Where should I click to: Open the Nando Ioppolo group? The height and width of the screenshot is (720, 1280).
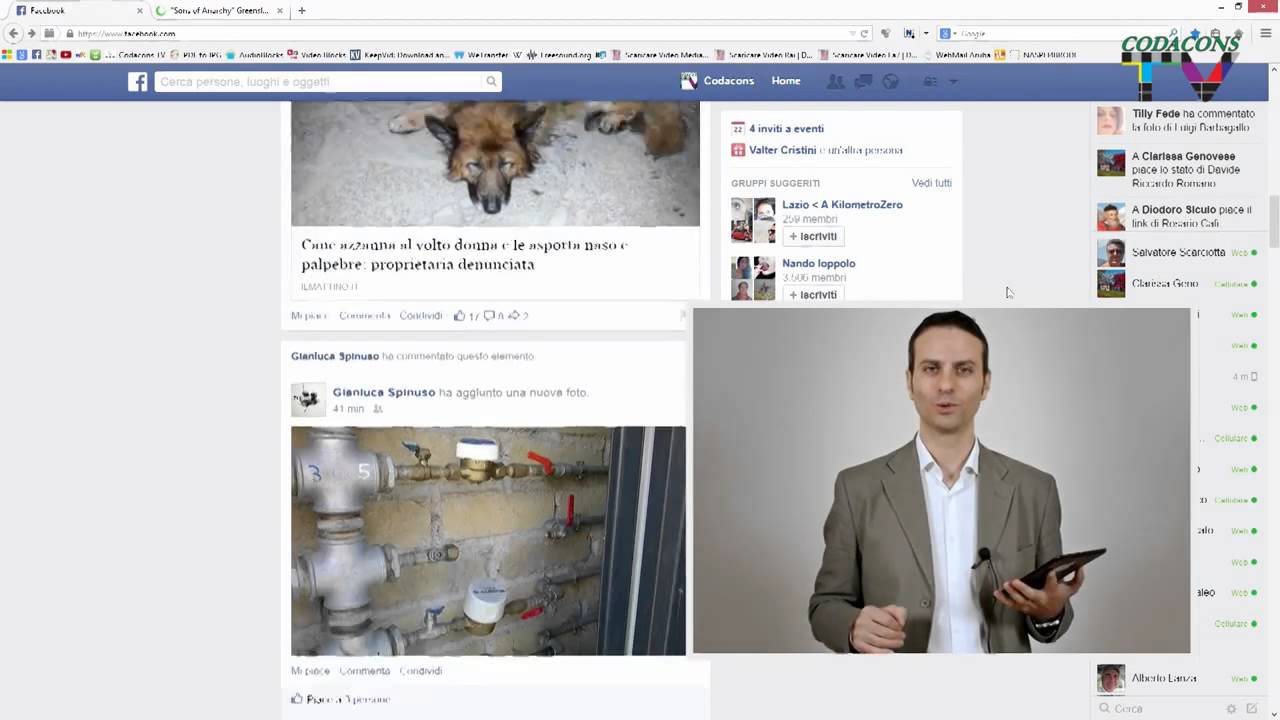click(818, 263)
